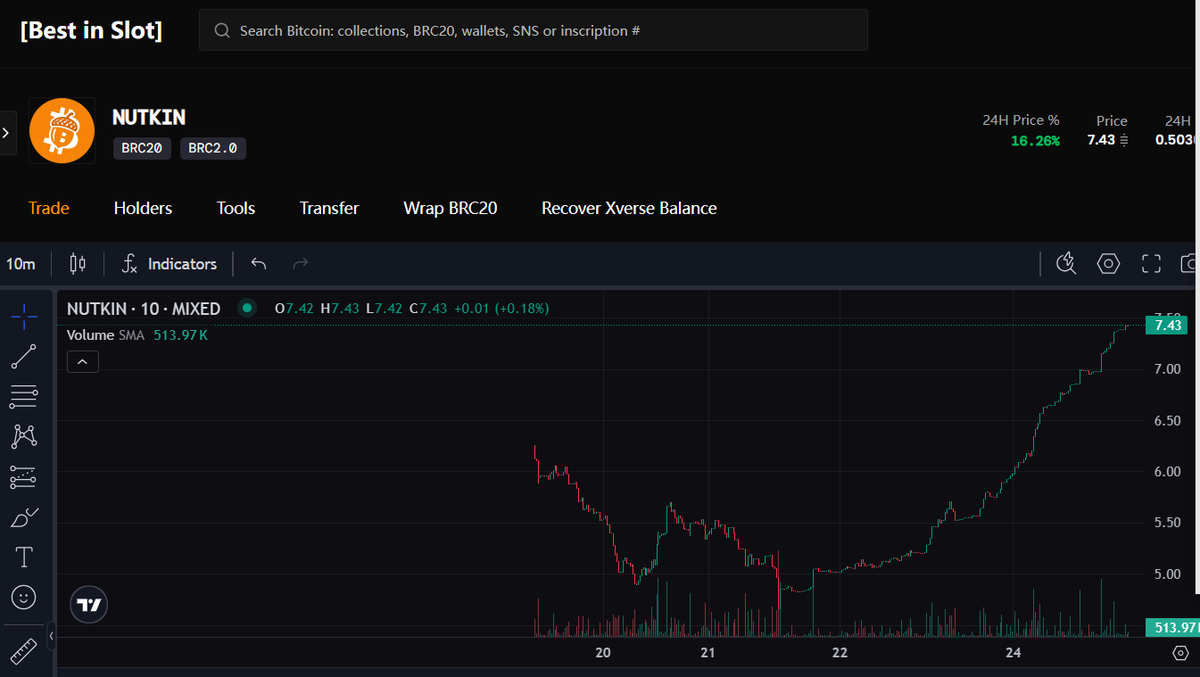The height and width of the screenshot is (677, 1200).
Task: Click date label 22 on time axis
Action: coord(840,653)
